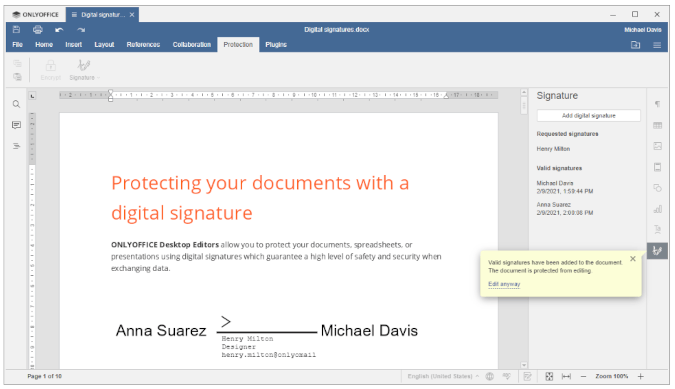This screenshot has height=389, width=675.
Task: Open the Navigation headings panel
Action: (16, 146)
